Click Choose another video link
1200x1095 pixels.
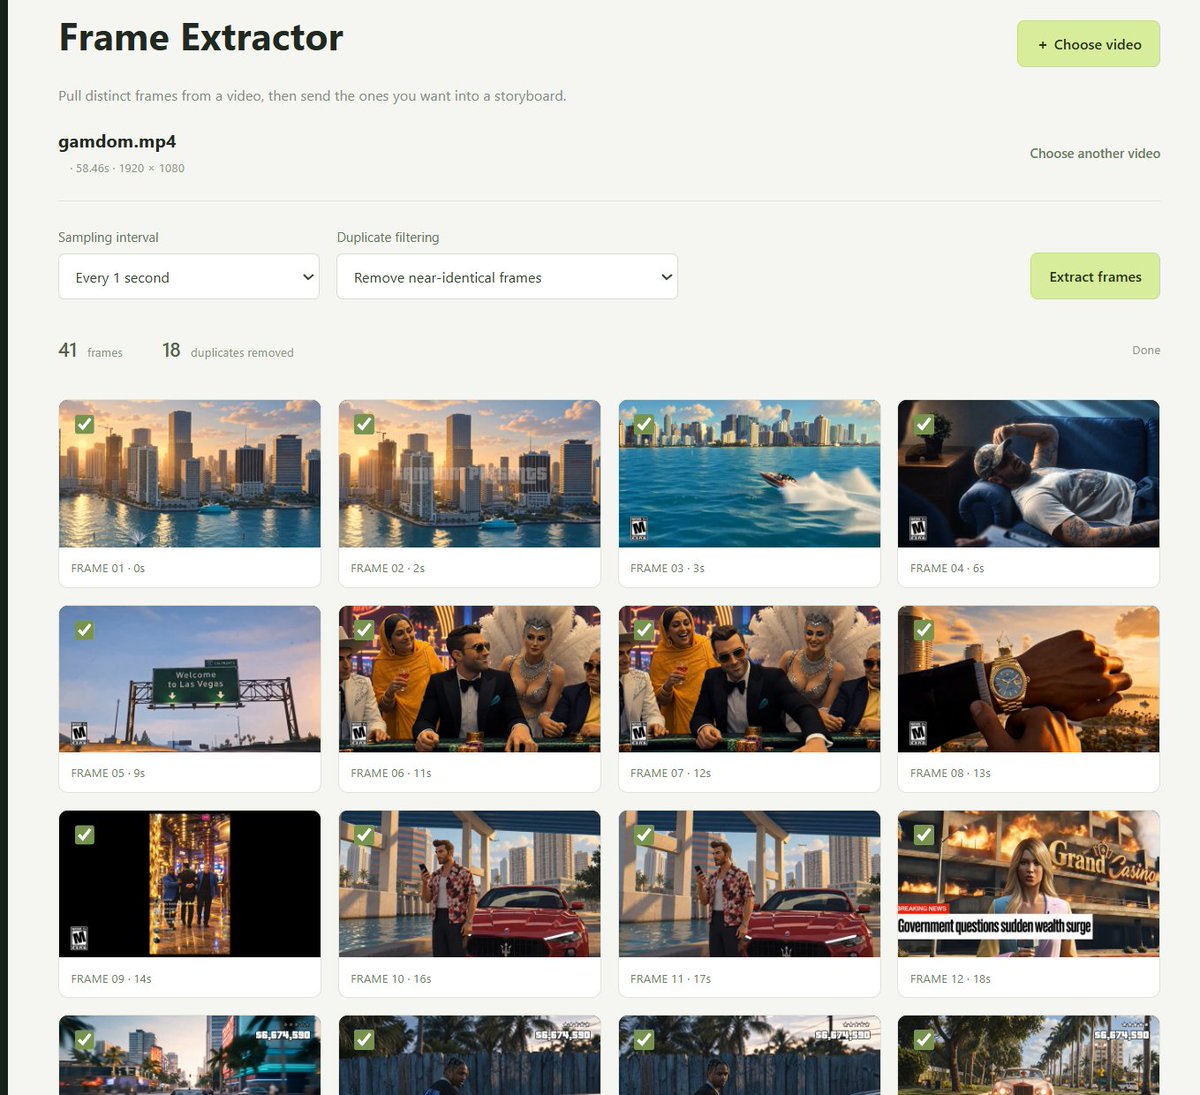(1095, 153)
